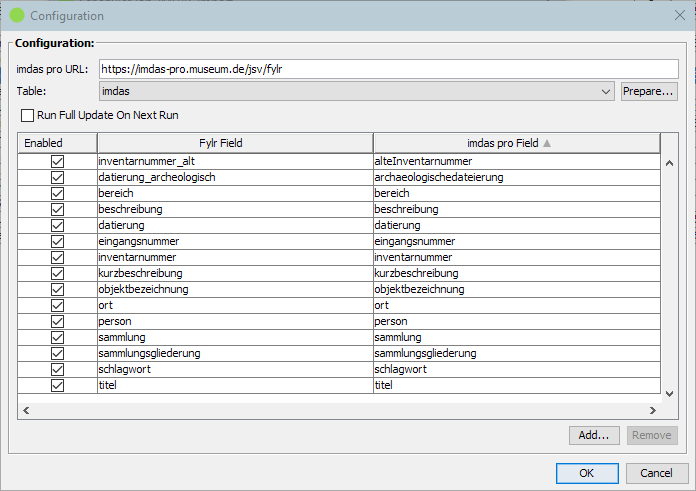The image size is (696, 491).
Task: Select Fylr field cell person
Action: point(235,321)
